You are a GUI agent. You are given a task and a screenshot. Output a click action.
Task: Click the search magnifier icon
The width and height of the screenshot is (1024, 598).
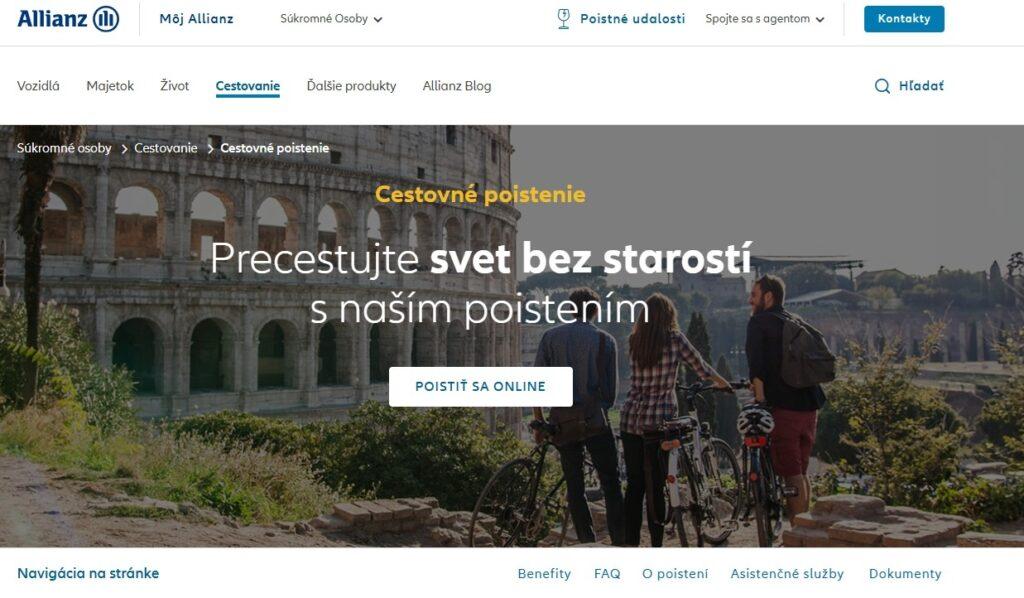pyautogui.click(x=882, y=86)
